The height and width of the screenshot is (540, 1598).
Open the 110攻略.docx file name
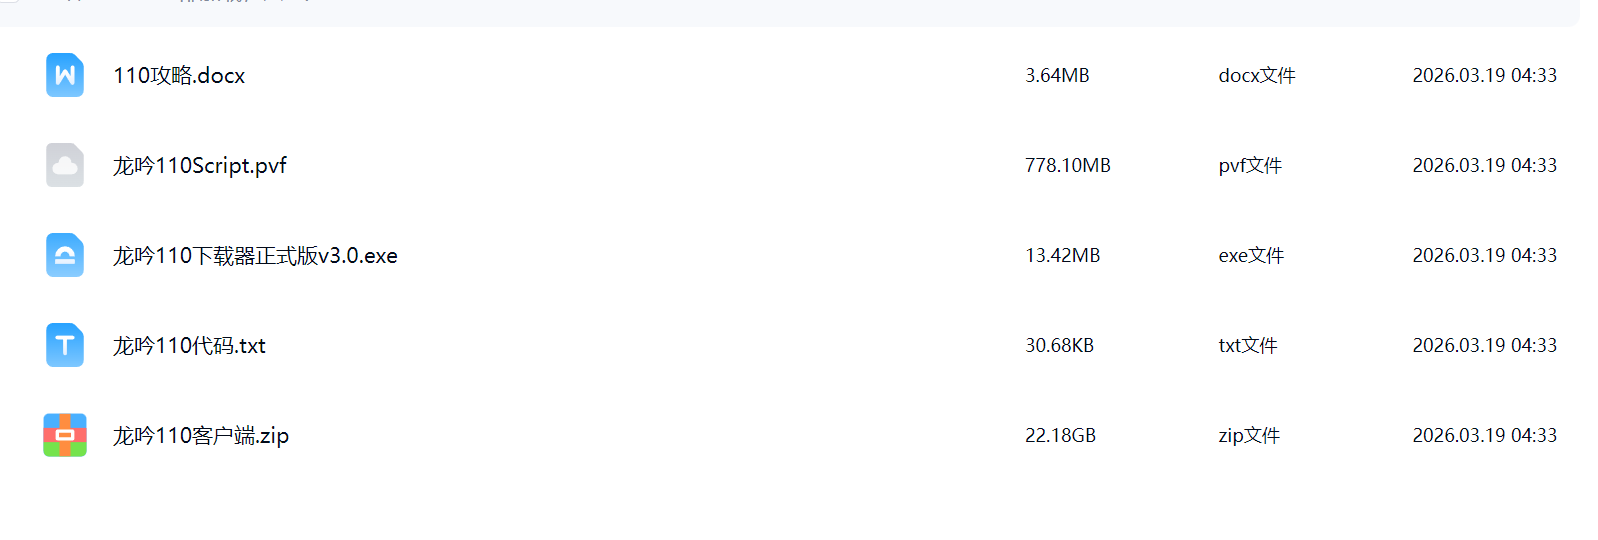pyautogui.click(x=179, y=76)
